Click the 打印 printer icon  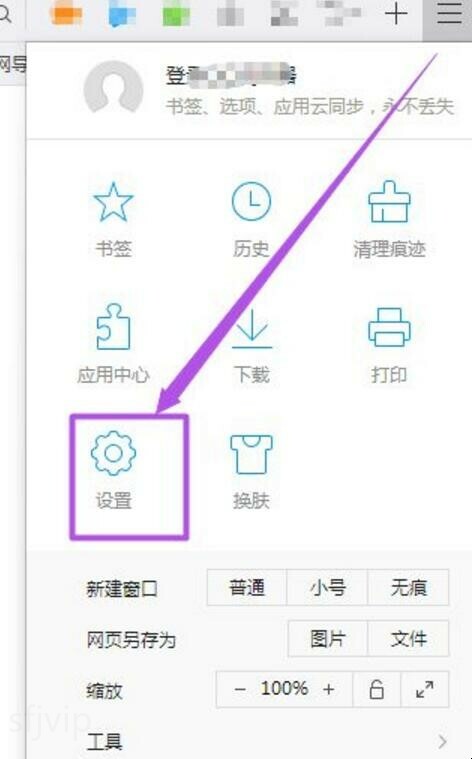[x=389, y=327]
